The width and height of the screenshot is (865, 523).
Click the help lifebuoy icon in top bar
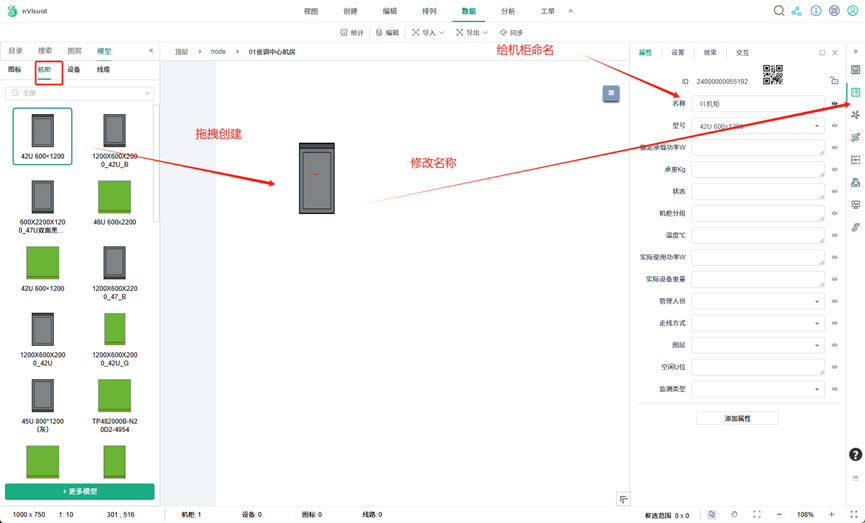834,10
